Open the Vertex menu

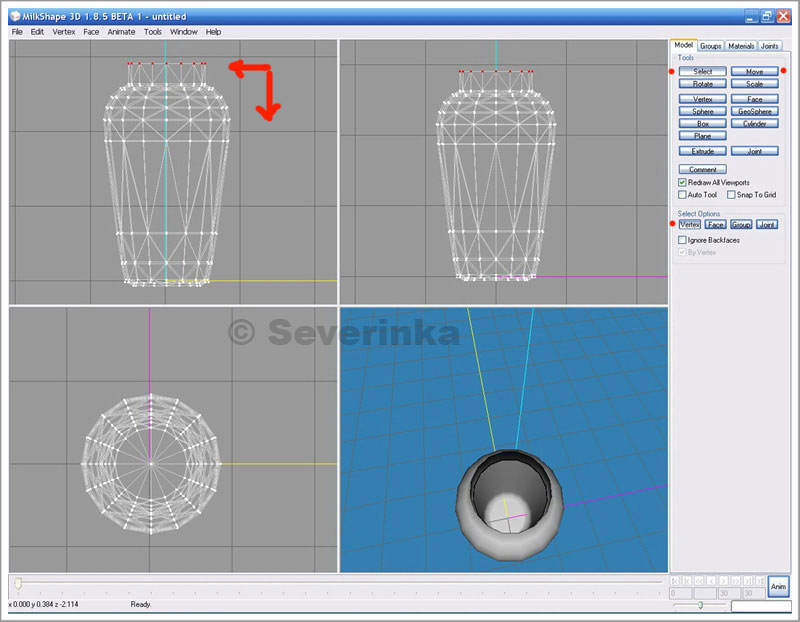64,32
